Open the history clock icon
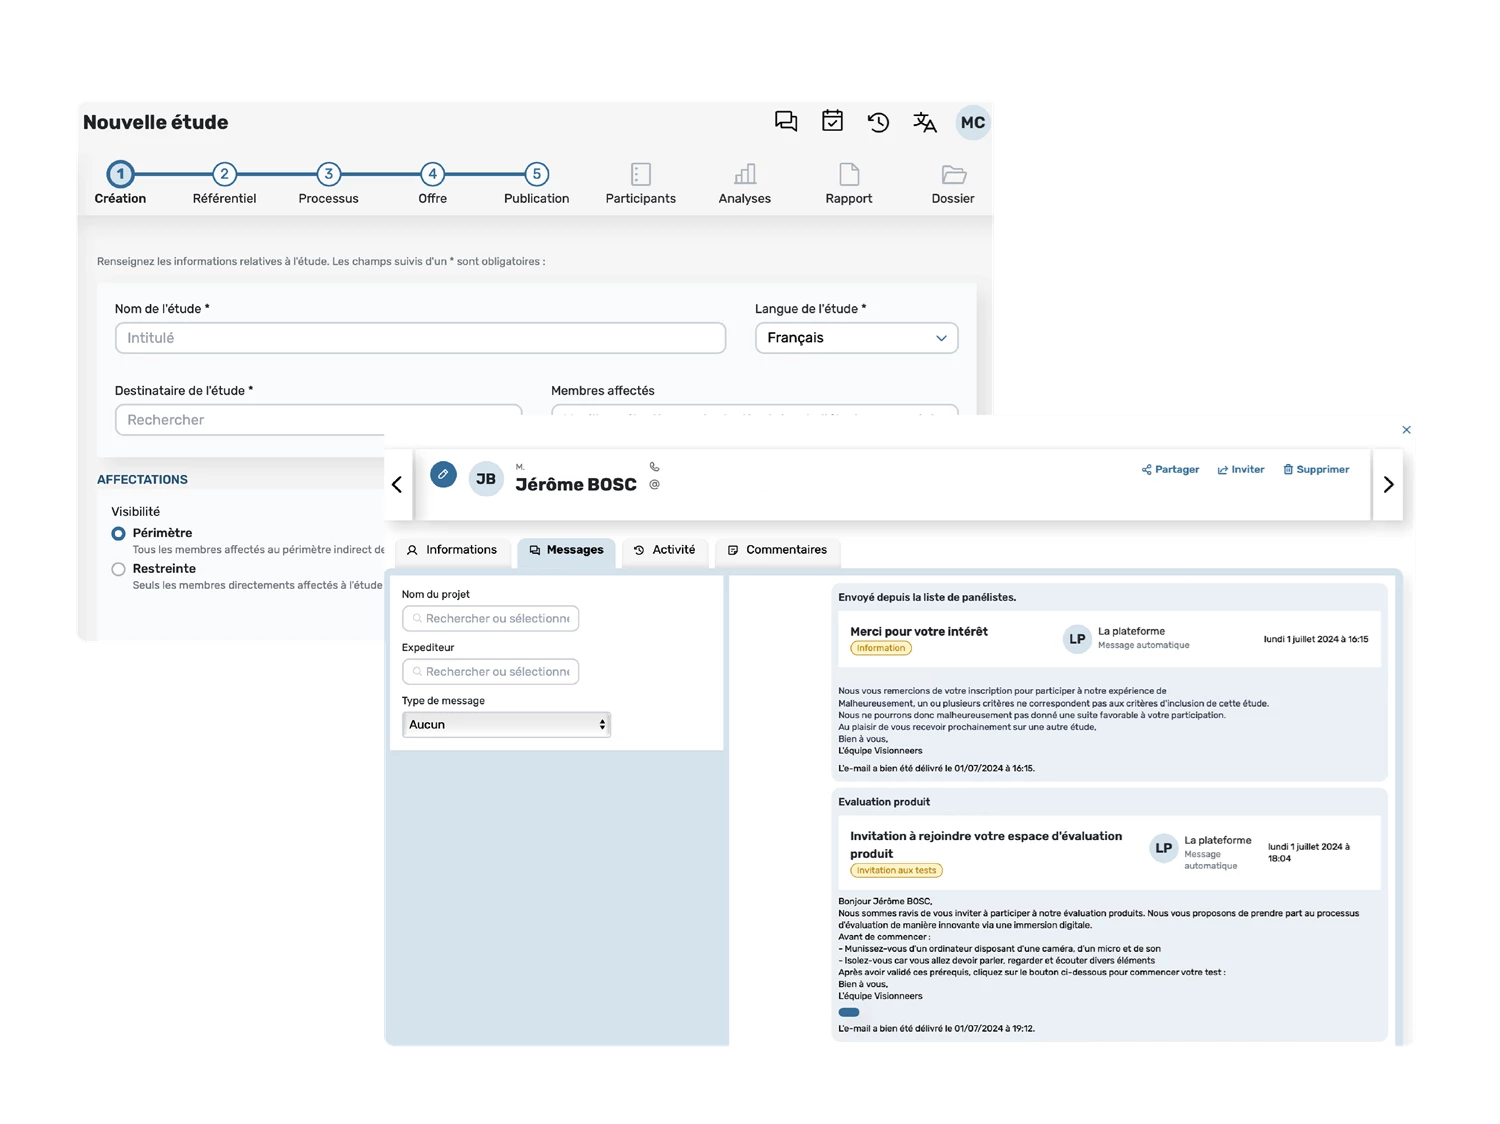The image size is (1500, 1124). pos(878,122)
